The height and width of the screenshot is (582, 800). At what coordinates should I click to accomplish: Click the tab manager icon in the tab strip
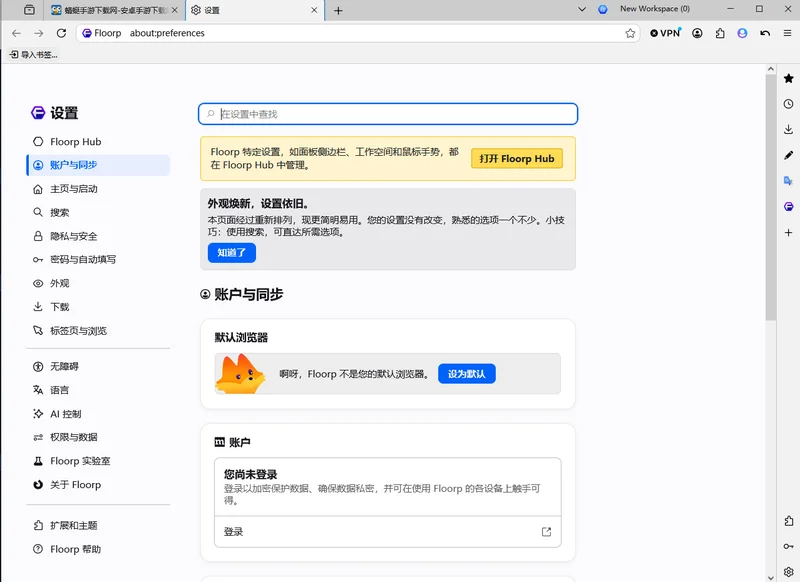click(30, 10)
